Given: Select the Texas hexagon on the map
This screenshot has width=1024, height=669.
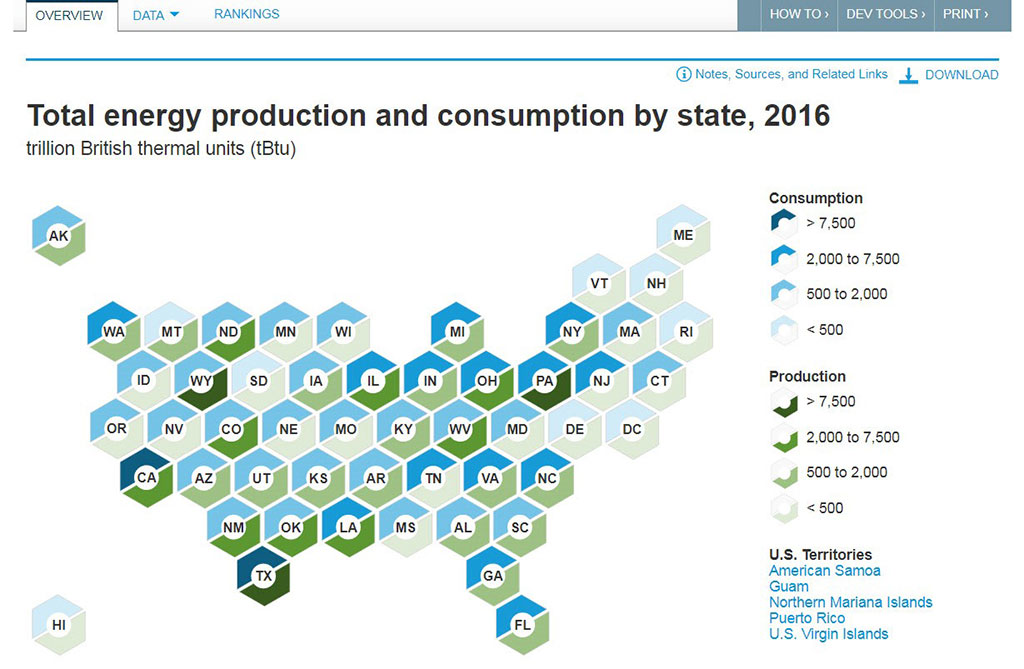Looking at the screenshot, I should tap(263, 576).
